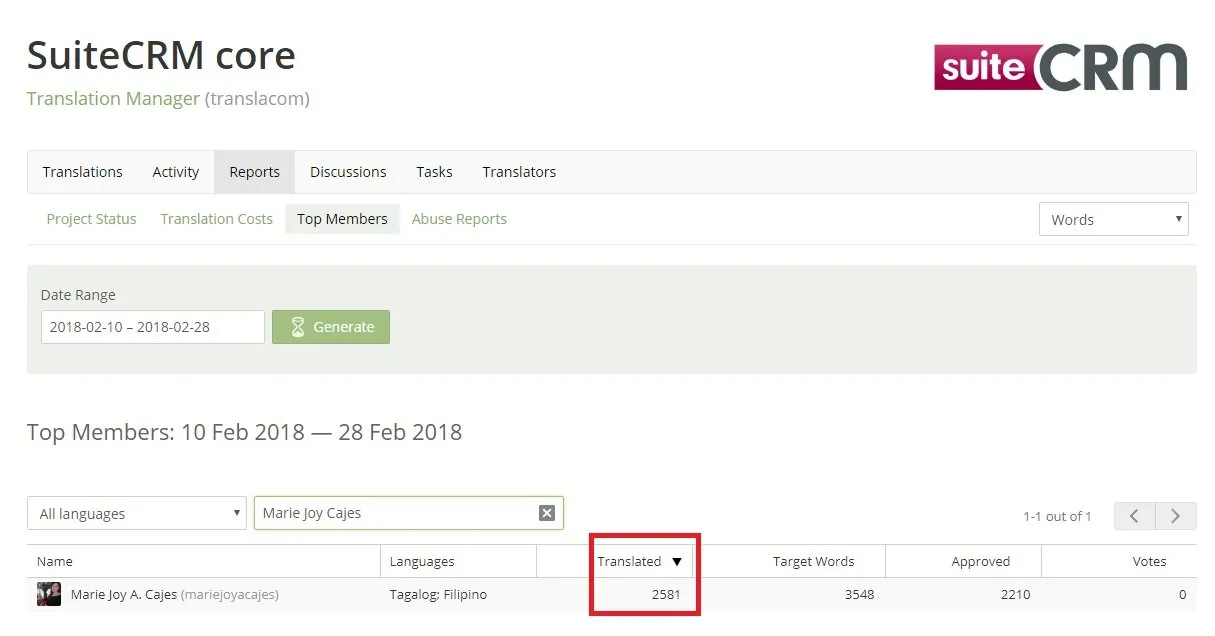Go to the next results page
The width and height of the screenshot is (1215, 636).
coord(1176,516)
